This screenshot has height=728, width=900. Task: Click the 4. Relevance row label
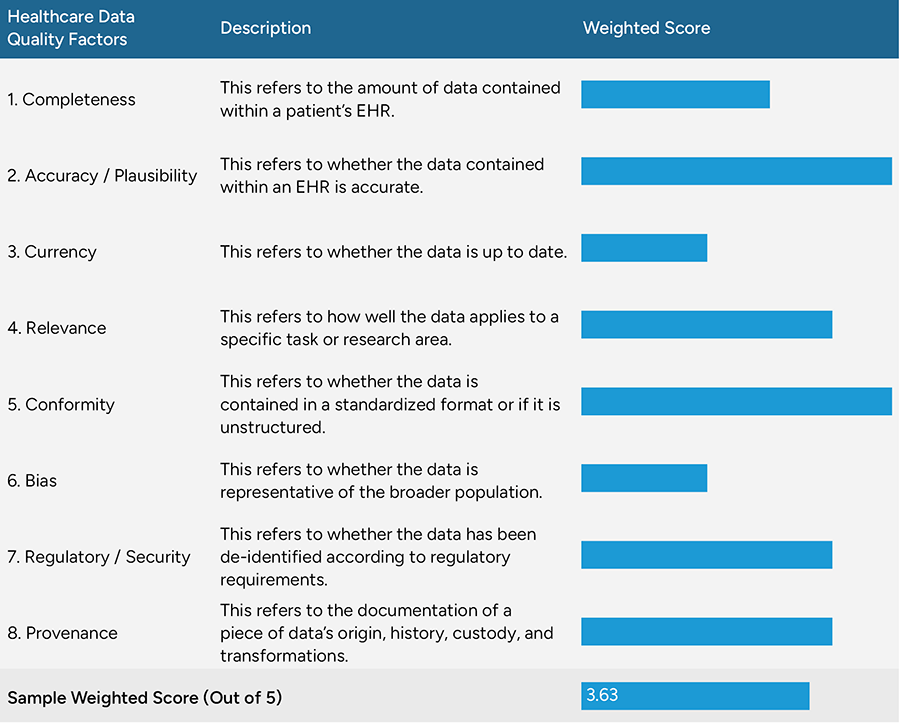tap(57, 328)
